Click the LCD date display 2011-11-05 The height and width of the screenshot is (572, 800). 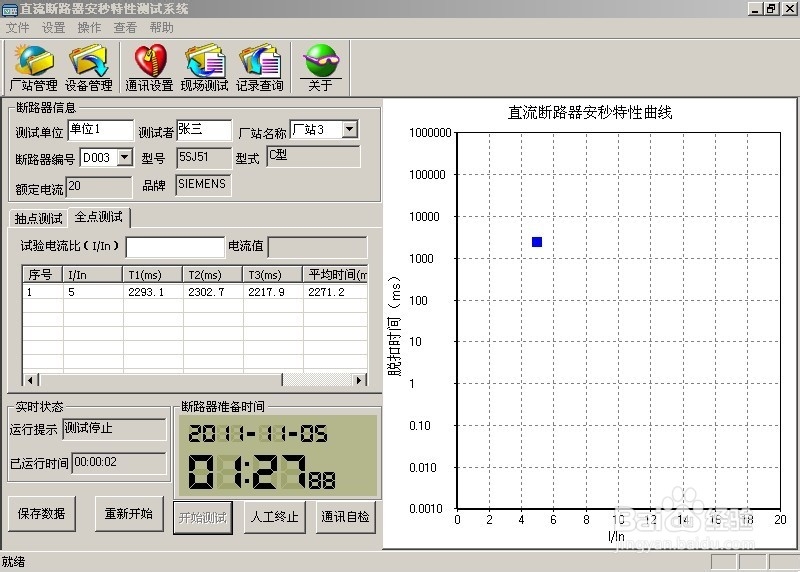(258, 434)
